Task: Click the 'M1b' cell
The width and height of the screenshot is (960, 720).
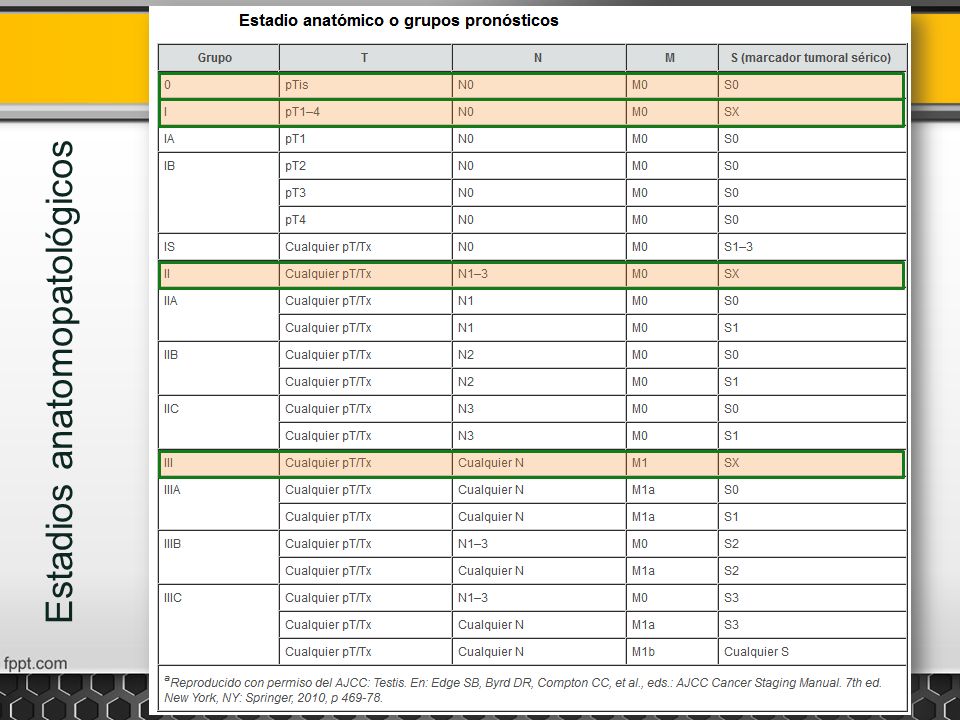Action: click(x=672, y=651)
